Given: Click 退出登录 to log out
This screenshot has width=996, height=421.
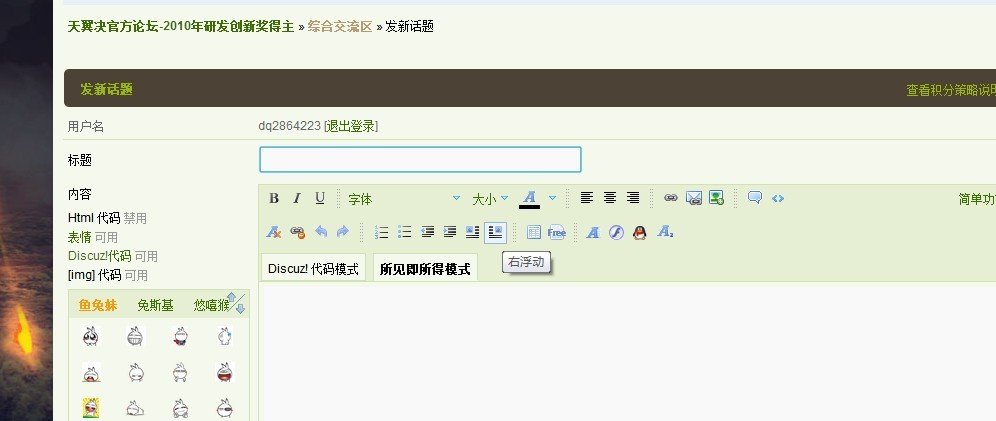Looking at the screenshot, I should point(351,126).
